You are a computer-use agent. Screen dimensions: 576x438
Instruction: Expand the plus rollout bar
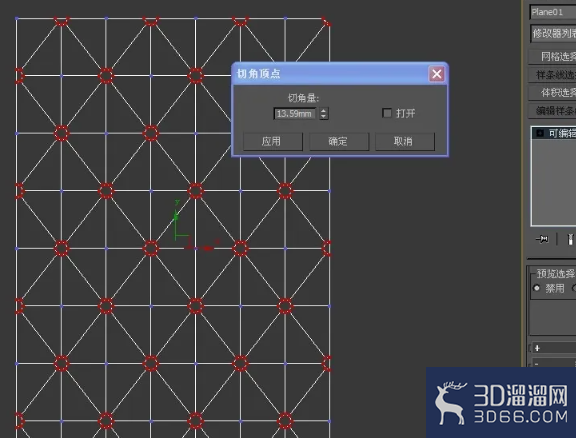pos(553,348)
